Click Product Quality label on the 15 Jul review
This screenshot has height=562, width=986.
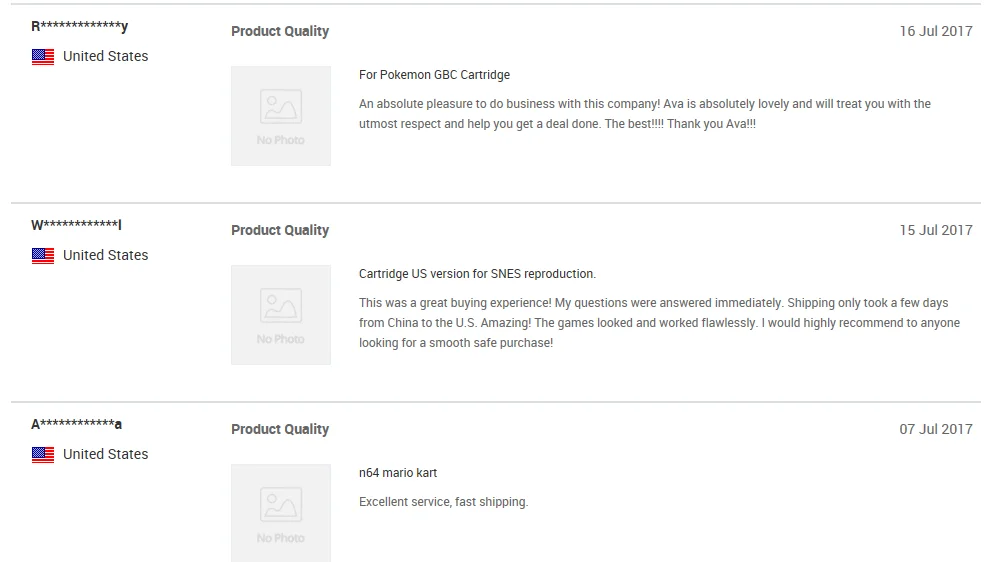pyautogui.click(x=280, y=230)
